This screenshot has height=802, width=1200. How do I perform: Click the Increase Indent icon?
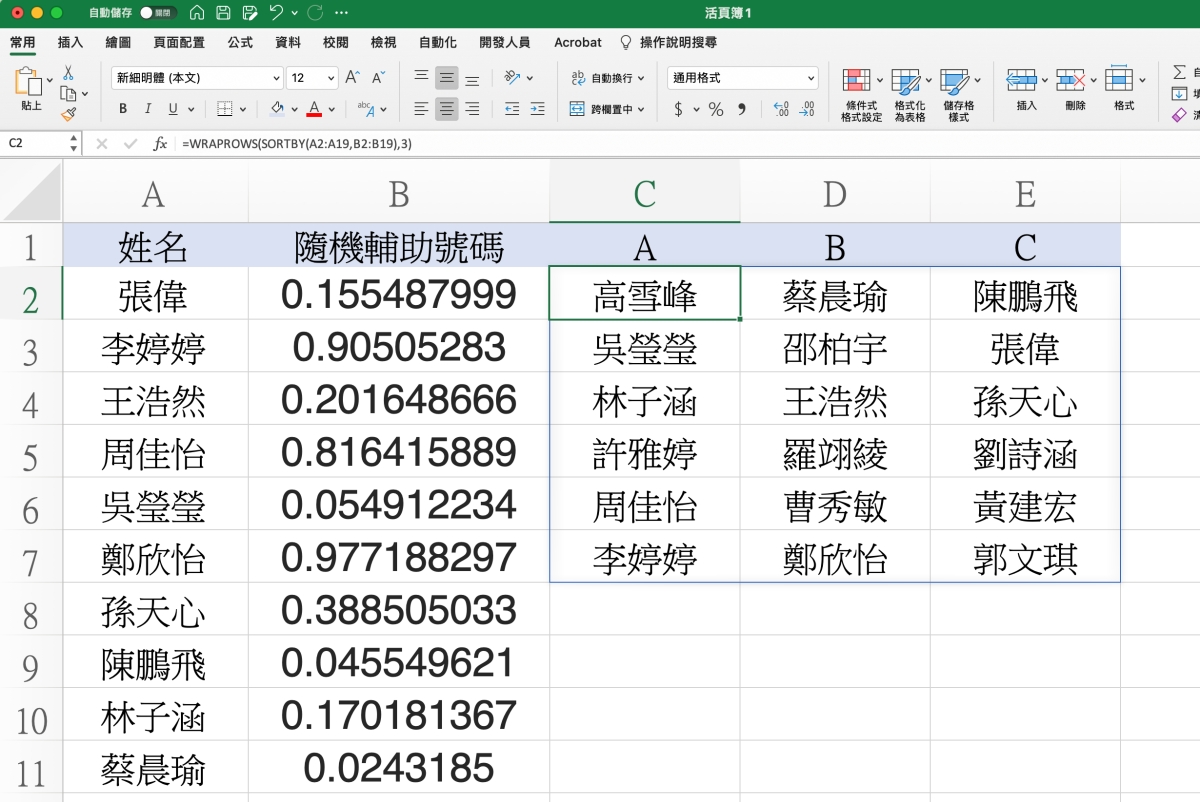537,109
